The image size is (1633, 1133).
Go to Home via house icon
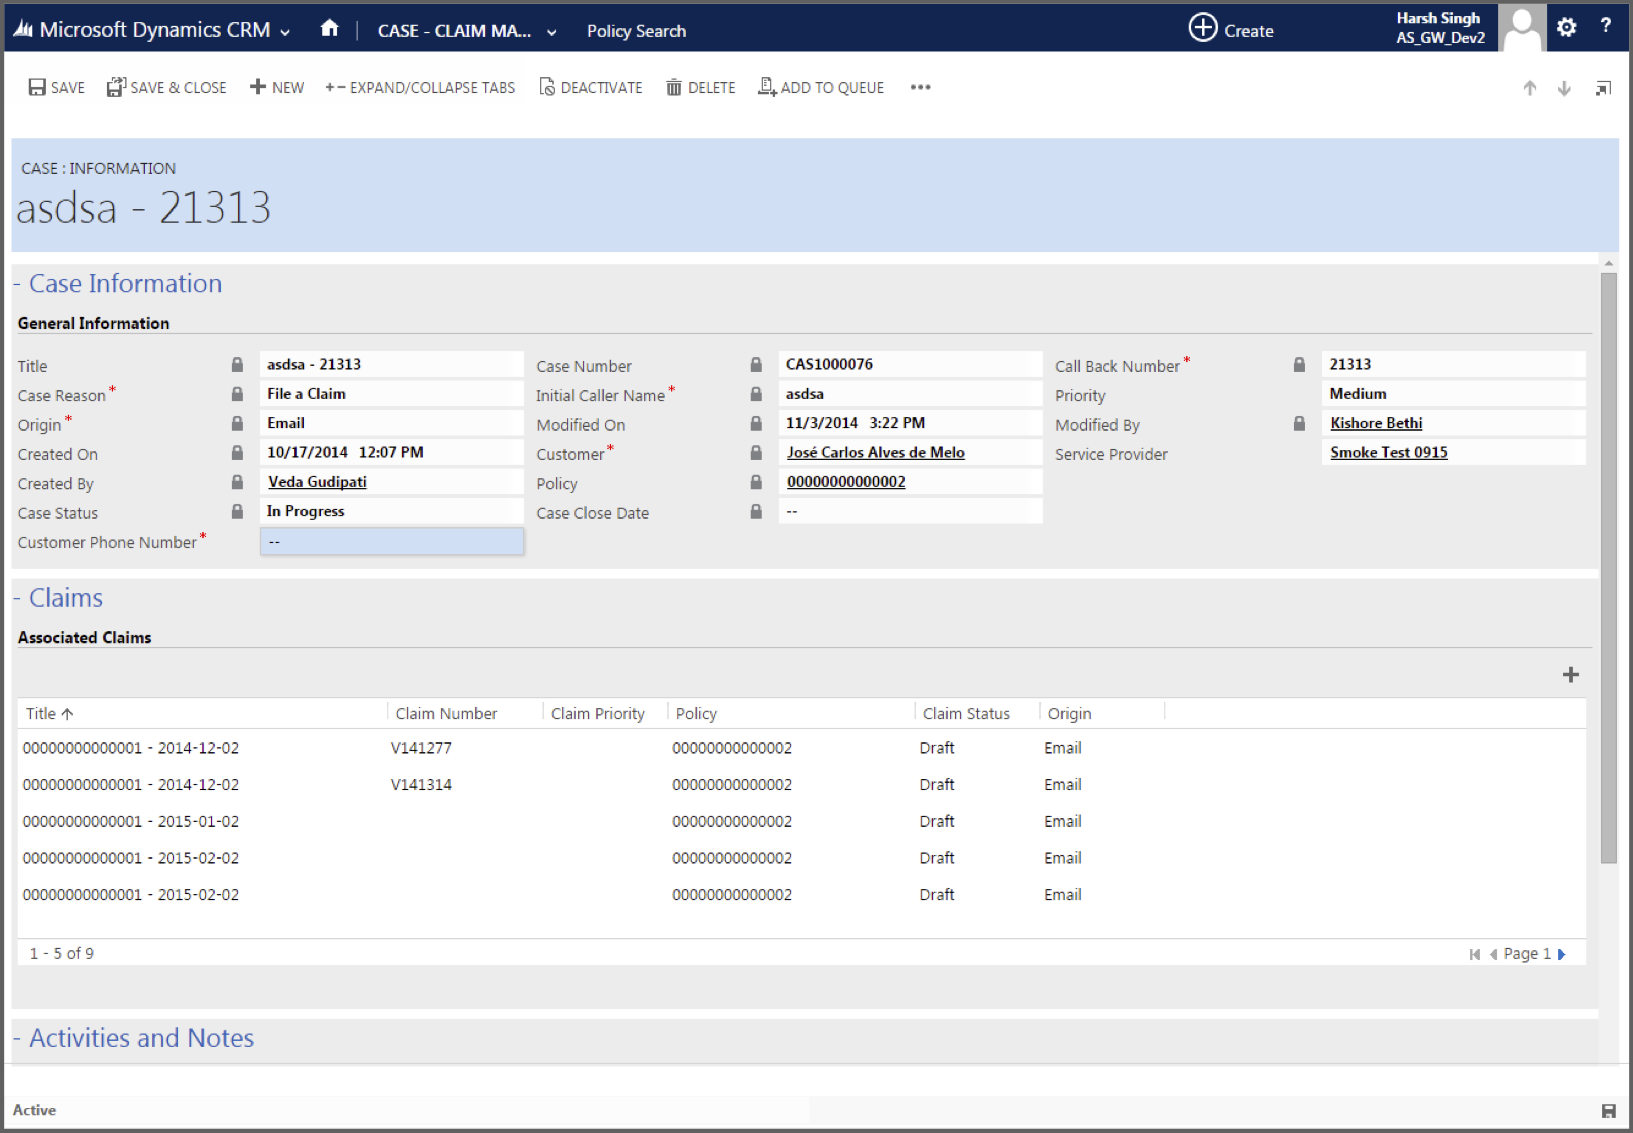click(329, 29)
